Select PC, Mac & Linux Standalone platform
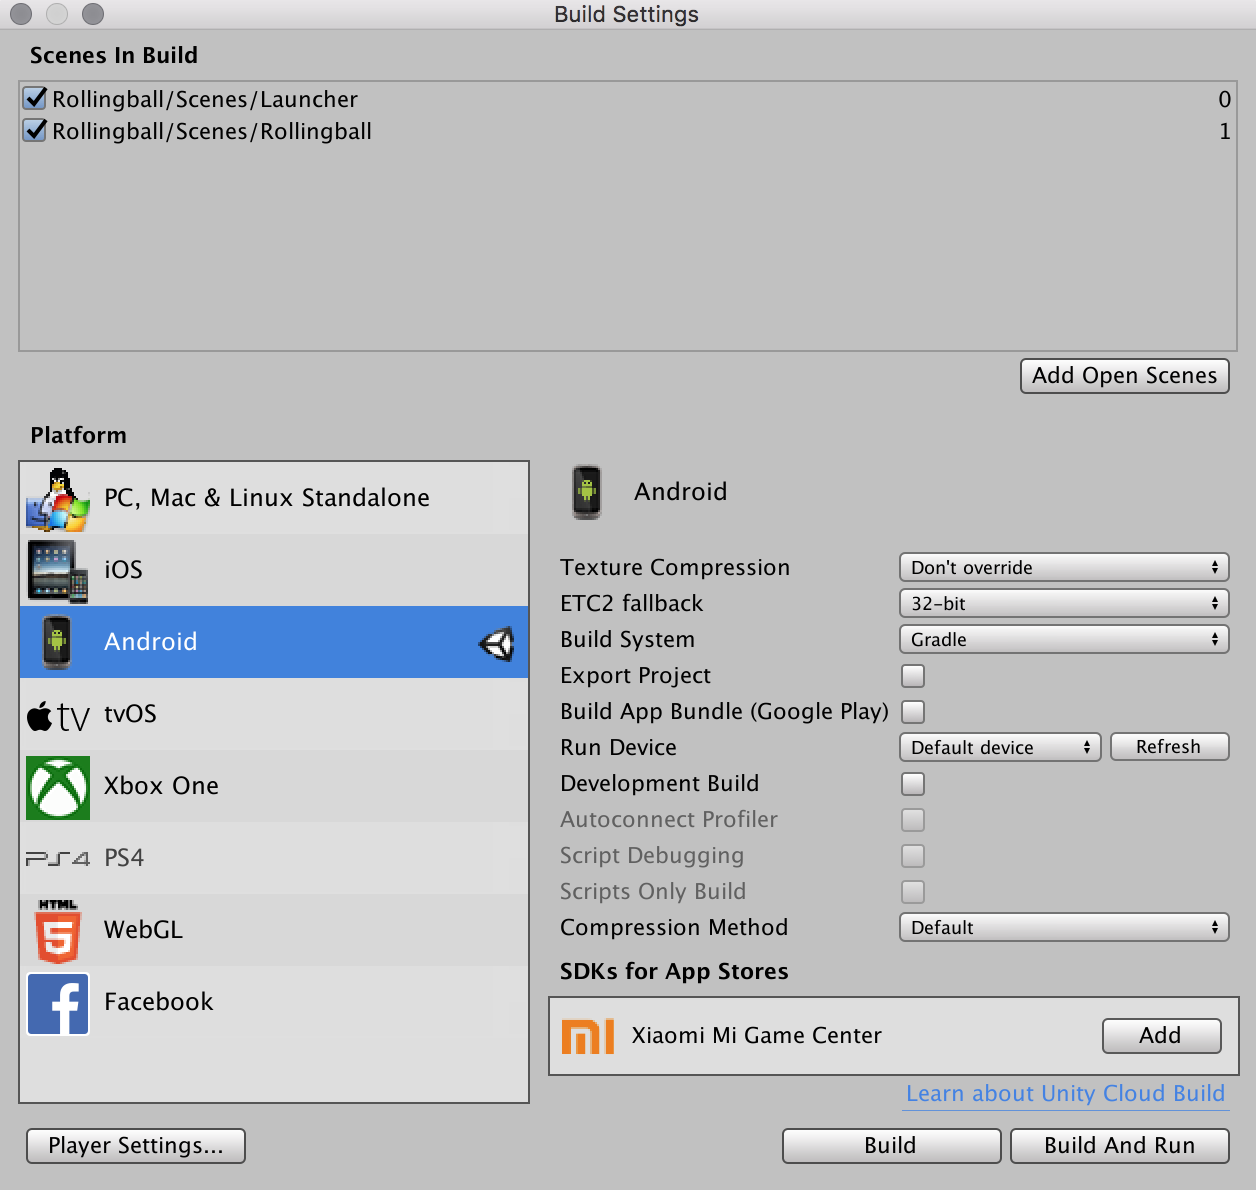The height and width of the screenshot is (1190, 1256). (274, 498)
